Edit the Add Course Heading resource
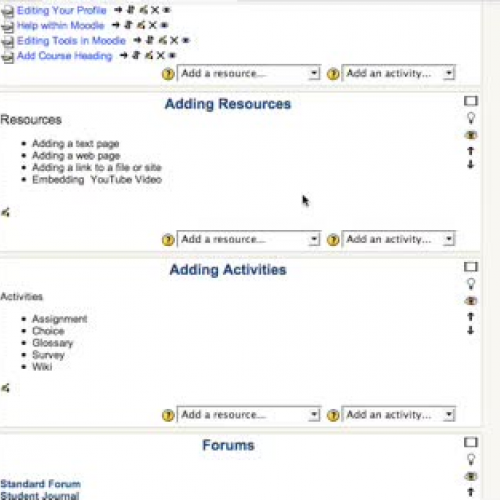This screenshot has width=500, height=500. point(149,55)
